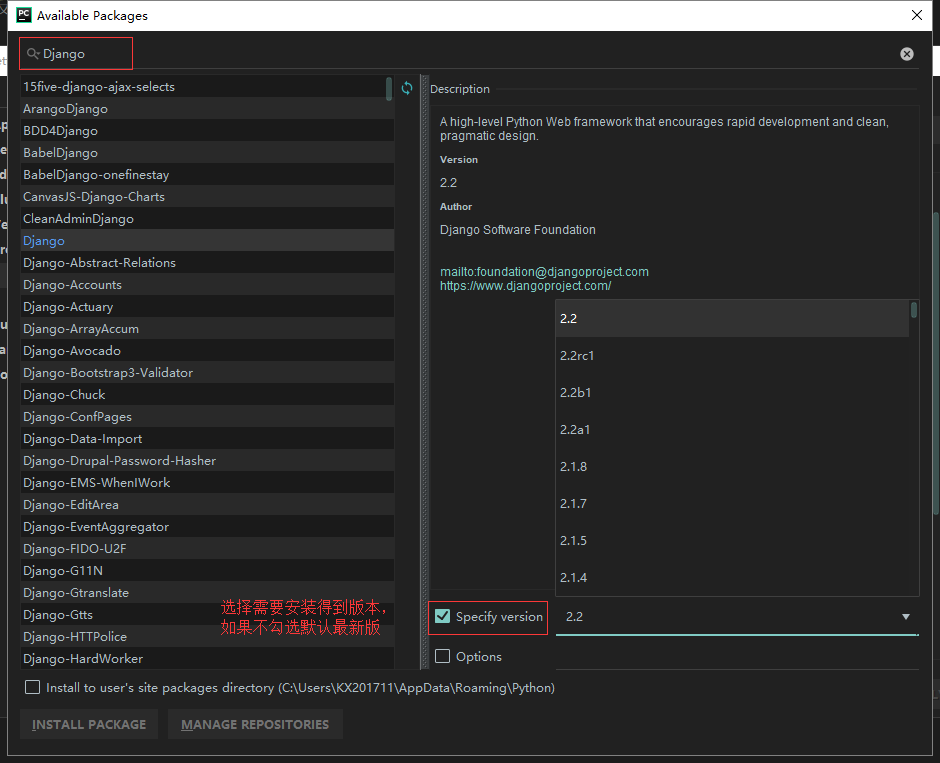Viewport: 940px width, 763px height.
Task: Select Django-Abstract-Relations package
Action: pos(207,263)
